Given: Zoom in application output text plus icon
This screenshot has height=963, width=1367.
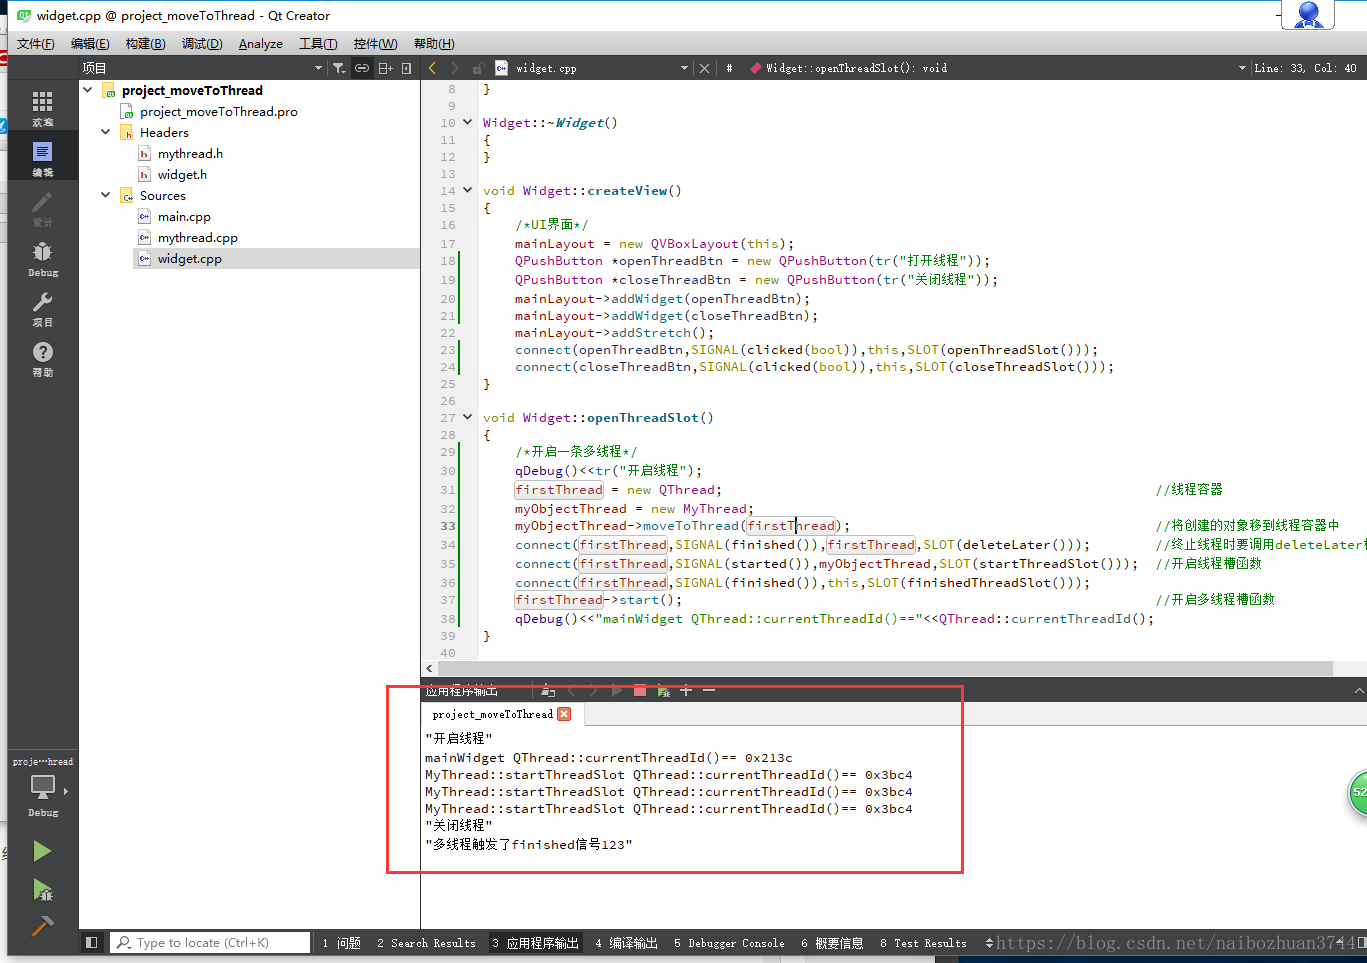Looking at the screenshot, I should point(686,690).
